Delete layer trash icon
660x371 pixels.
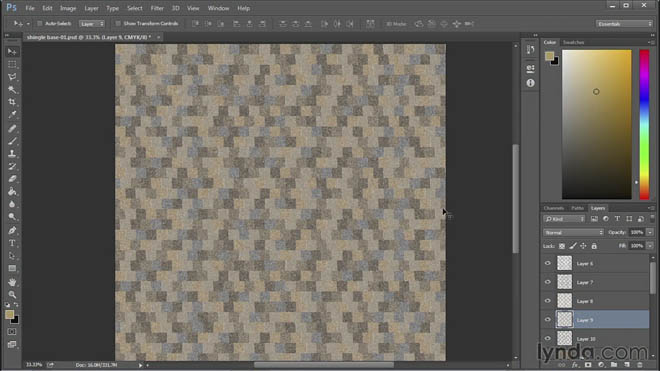[640, 365]
